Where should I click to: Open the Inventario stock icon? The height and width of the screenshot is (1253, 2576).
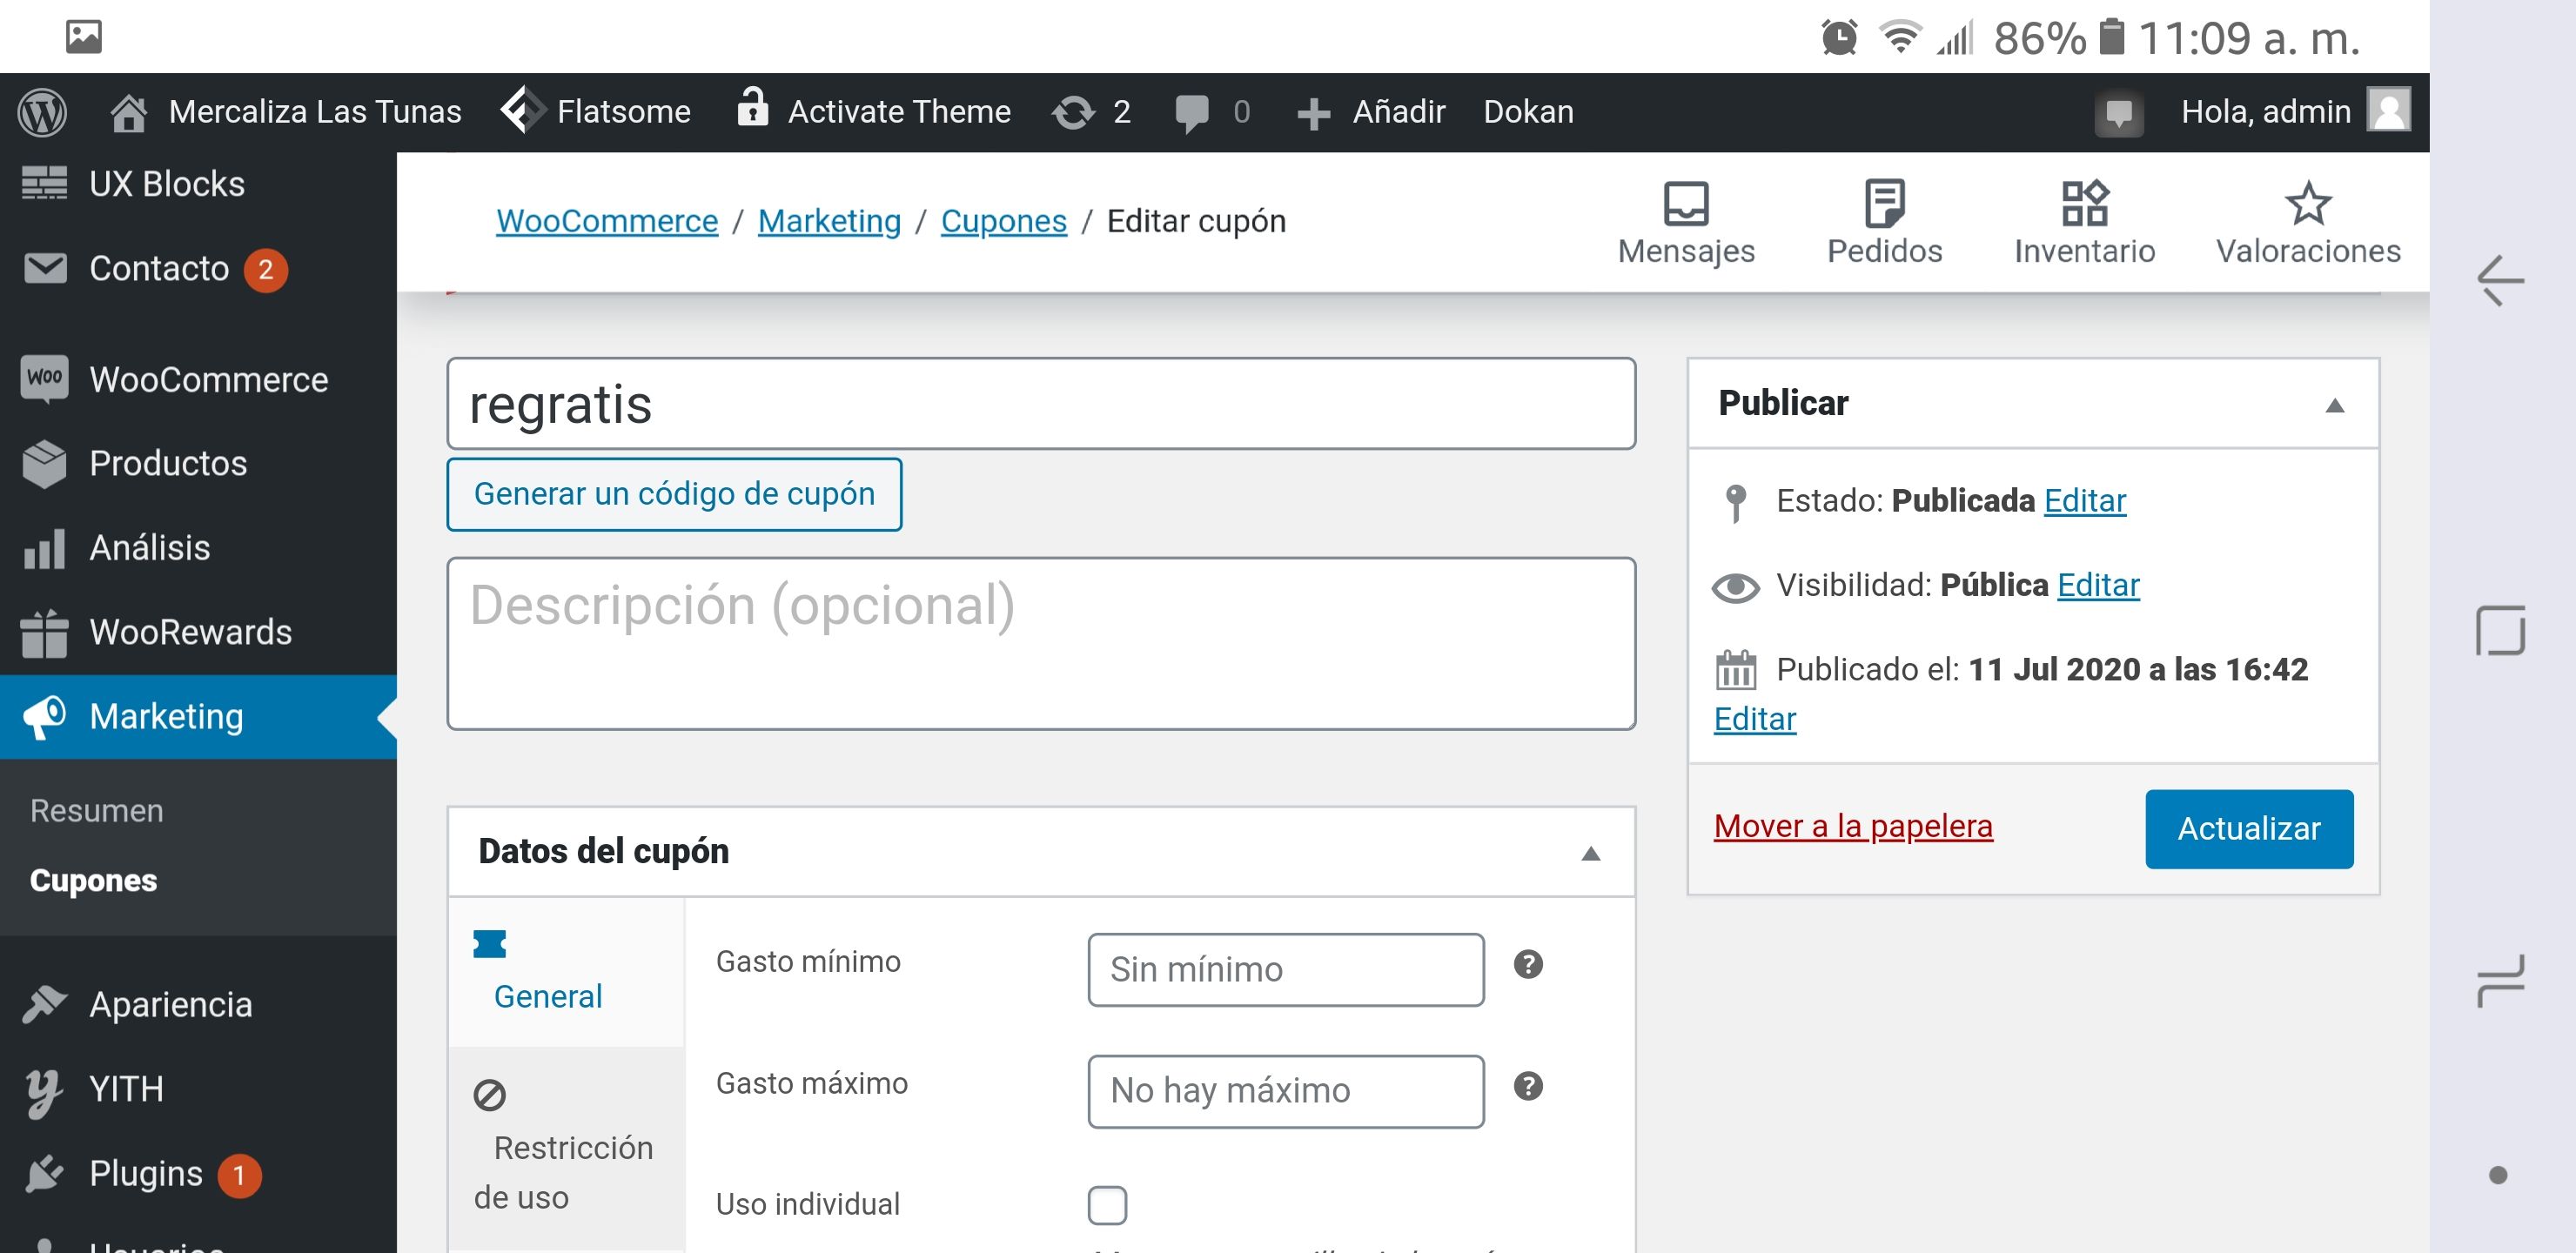[x=2085, y=204]
